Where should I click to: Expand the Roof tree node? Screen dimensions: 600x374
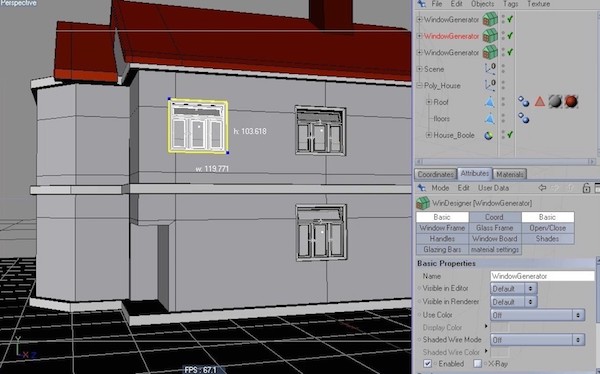(x=429, y=102)
